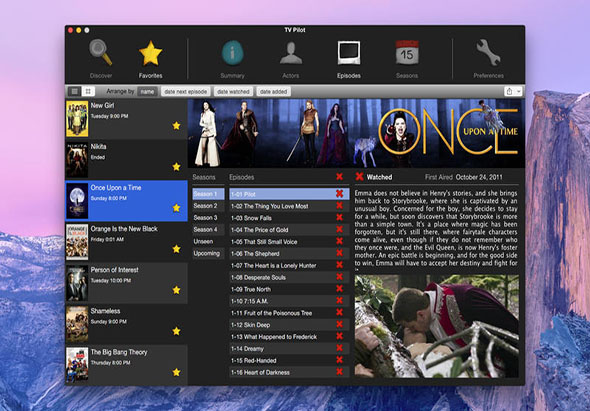The image size is (590, 411).
Task: Toggle favorite star for Once Upon a Time
Action: [x=176, y=208]
